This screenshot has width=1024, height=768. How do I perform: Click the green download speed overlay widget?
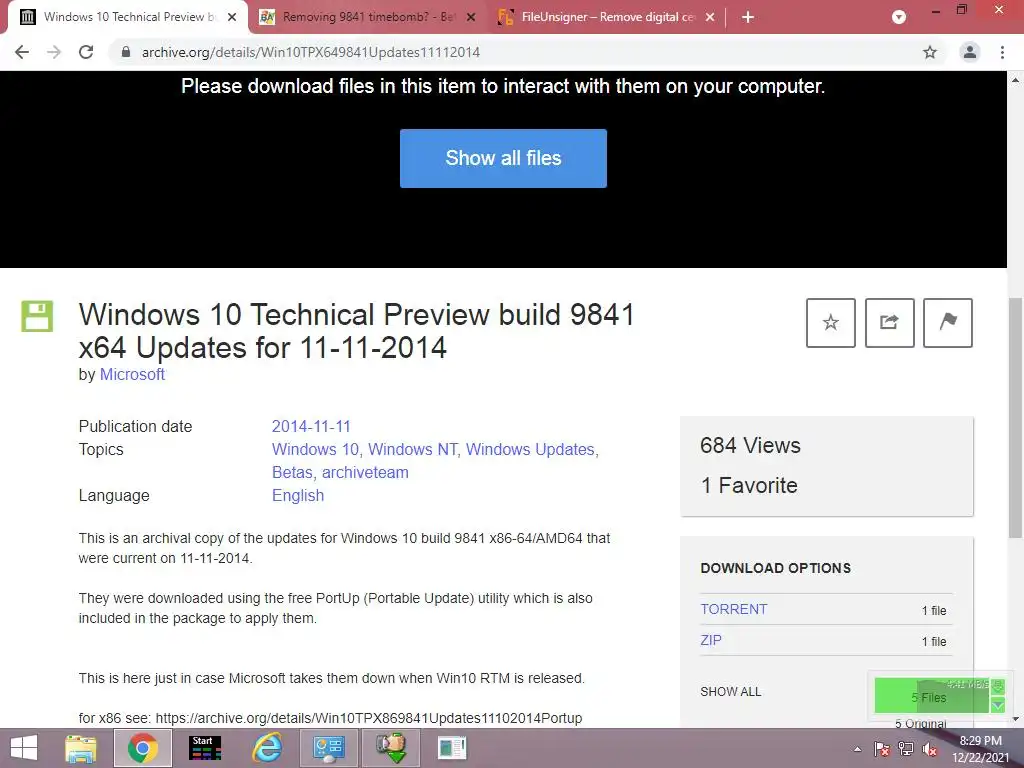(x=939, y=696)
